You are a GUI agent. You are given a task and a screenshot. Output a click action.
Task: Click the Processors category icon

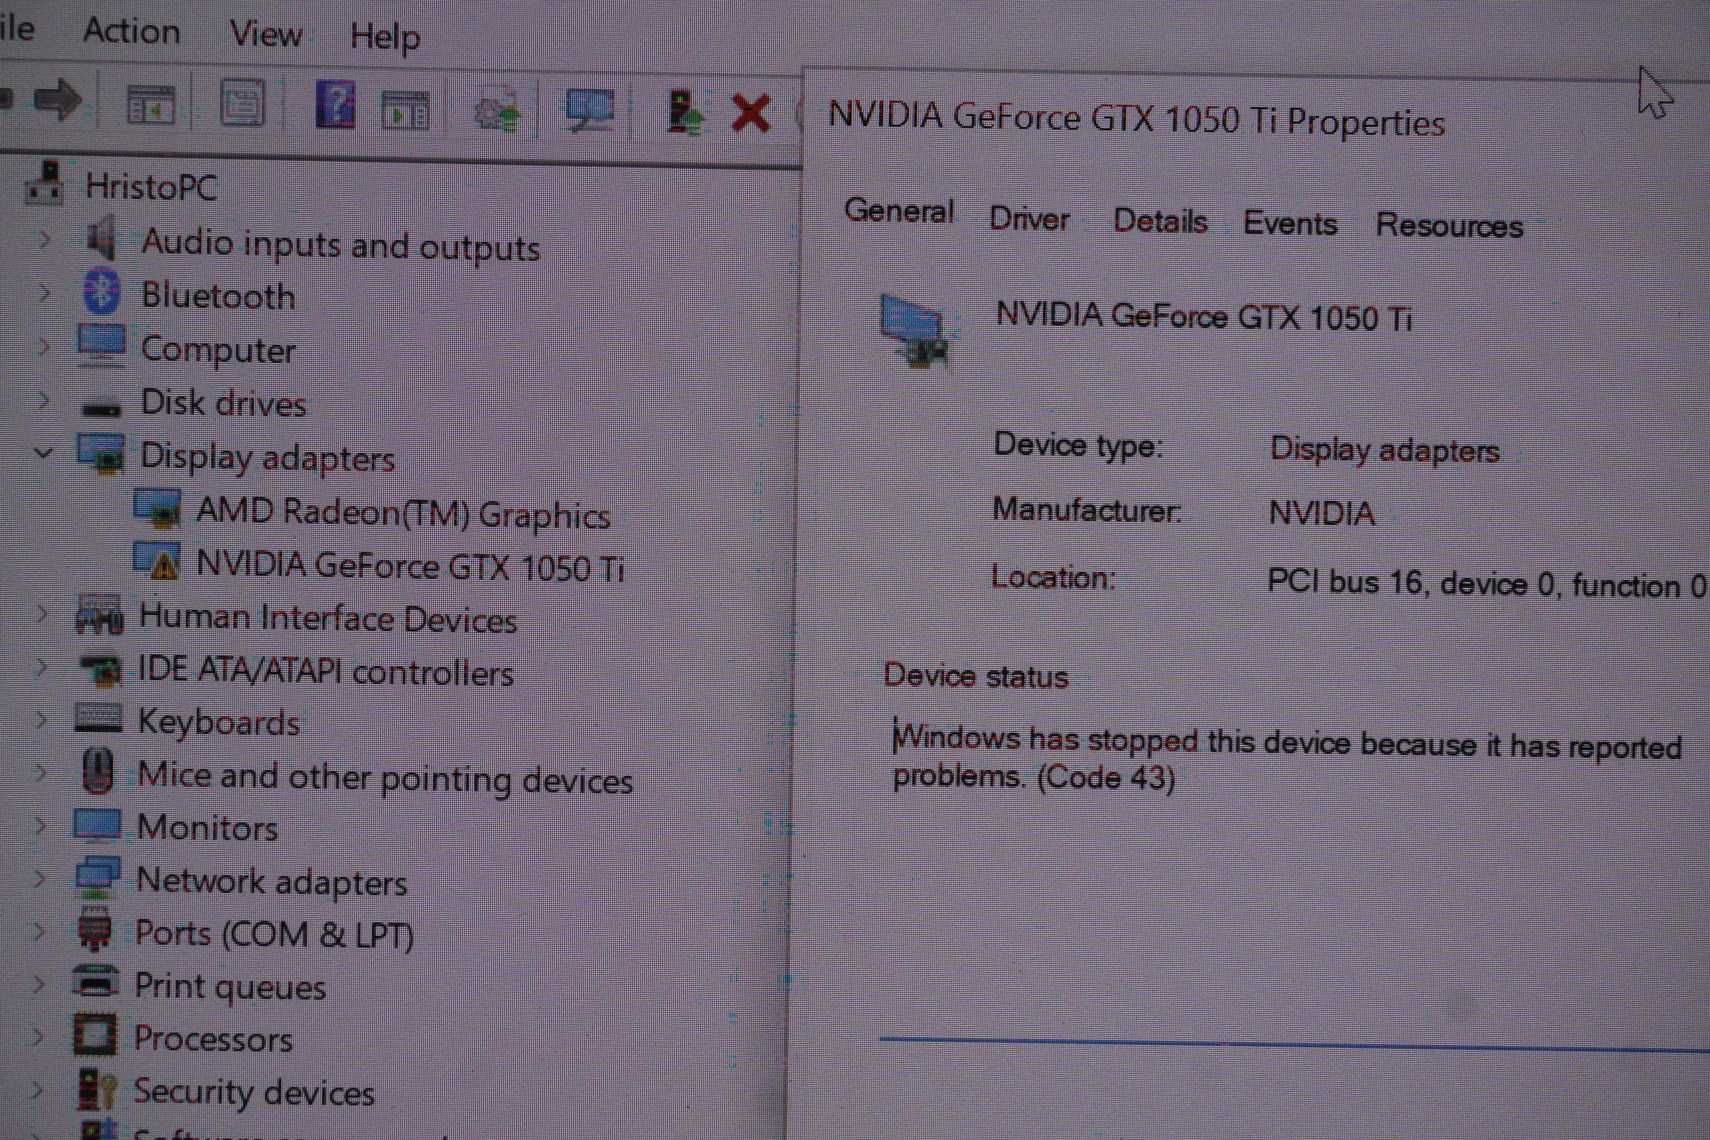coord(95,1035)
